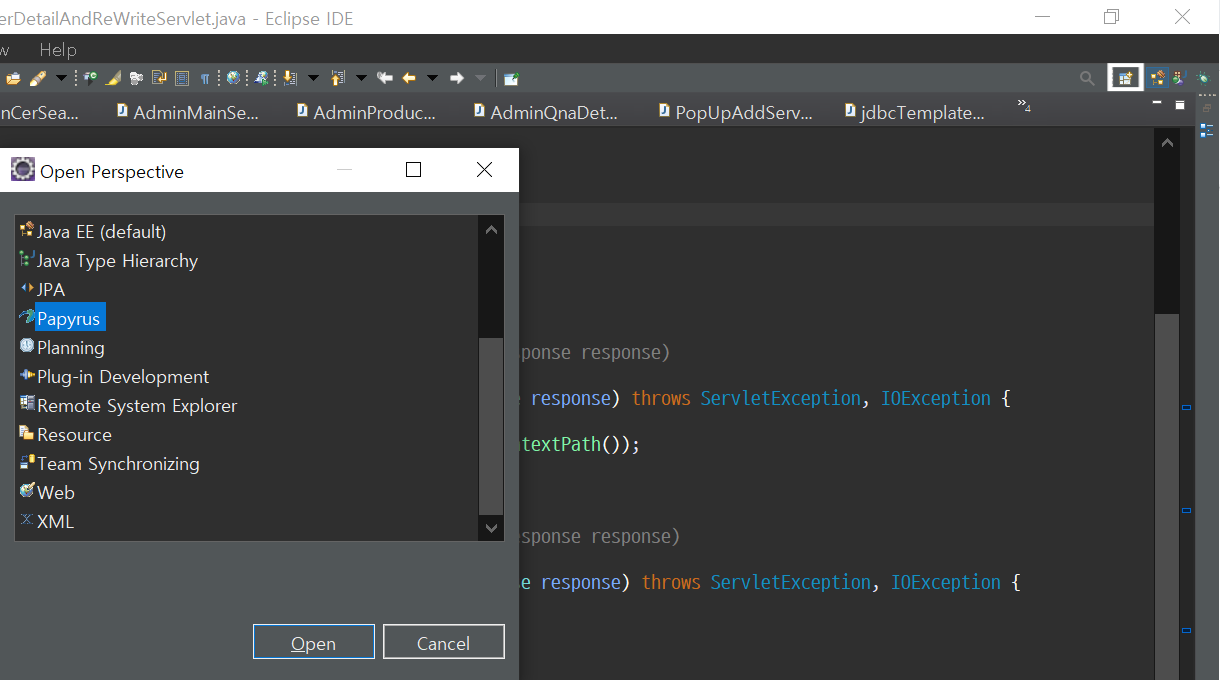Screen dimensions: 1220x680
Task: Open the web browser globe icon
Action: point(233,78)
